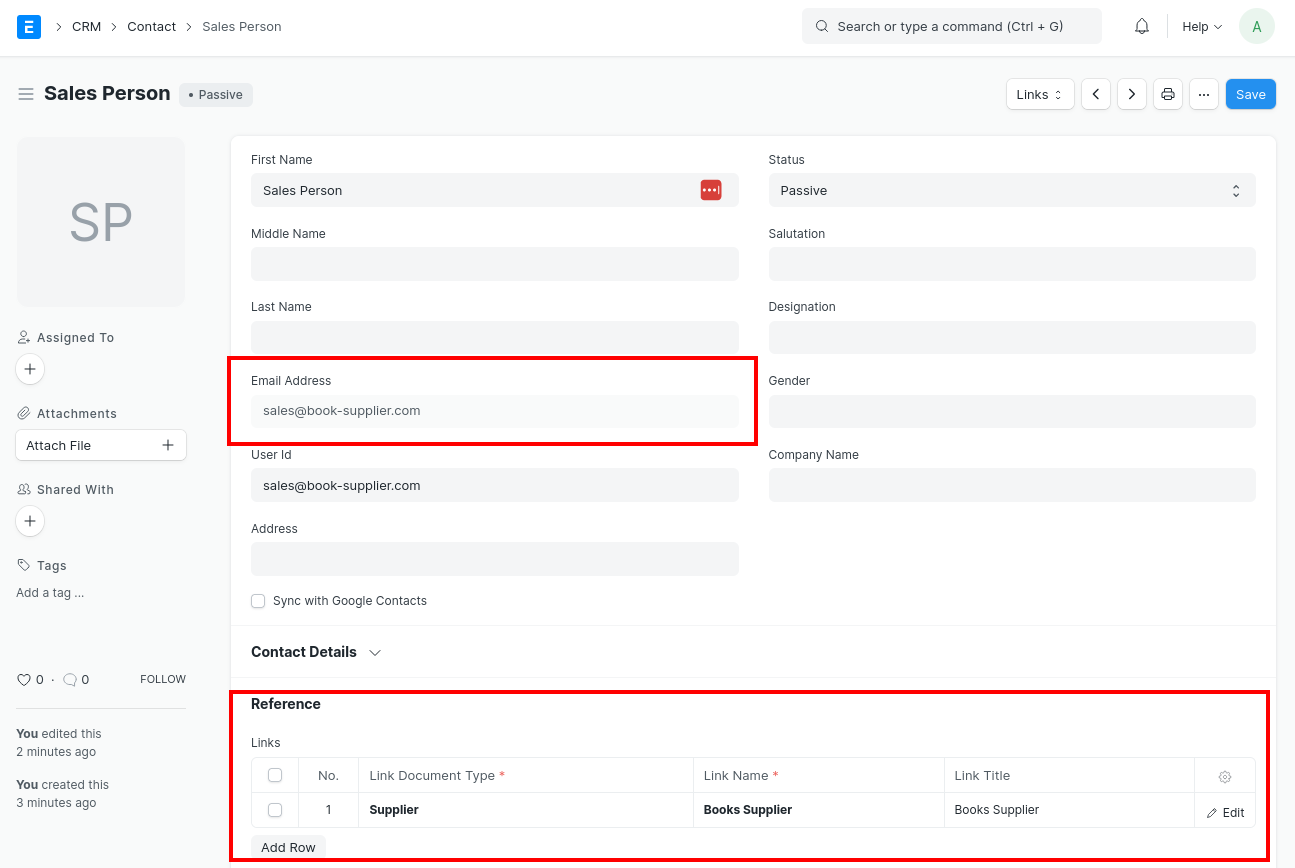The height and width of the screenshot is (868, 1295).
Task: Check the Supplier row checkbox
Action: pos(275,810)
